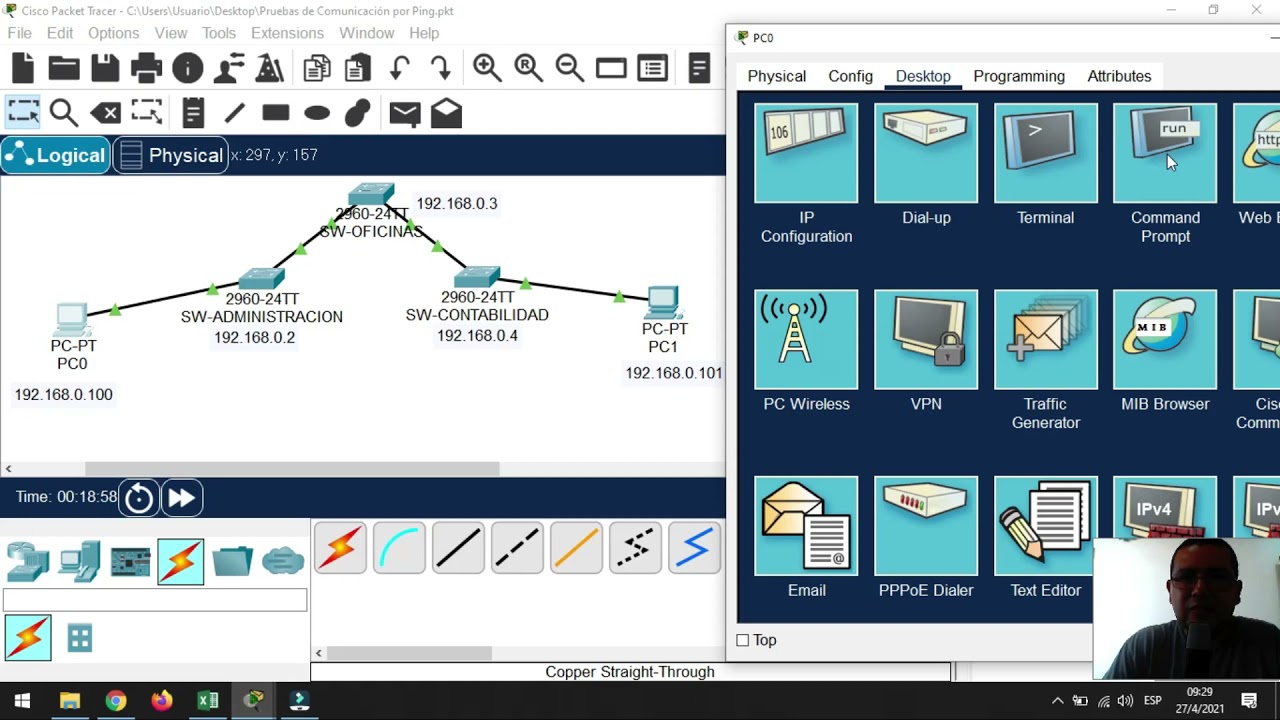Image resolution: width=1280 pixels, height=720 pixels.
Task: Switch to PC0 Config tab
Action: click(x=850, y=76)
